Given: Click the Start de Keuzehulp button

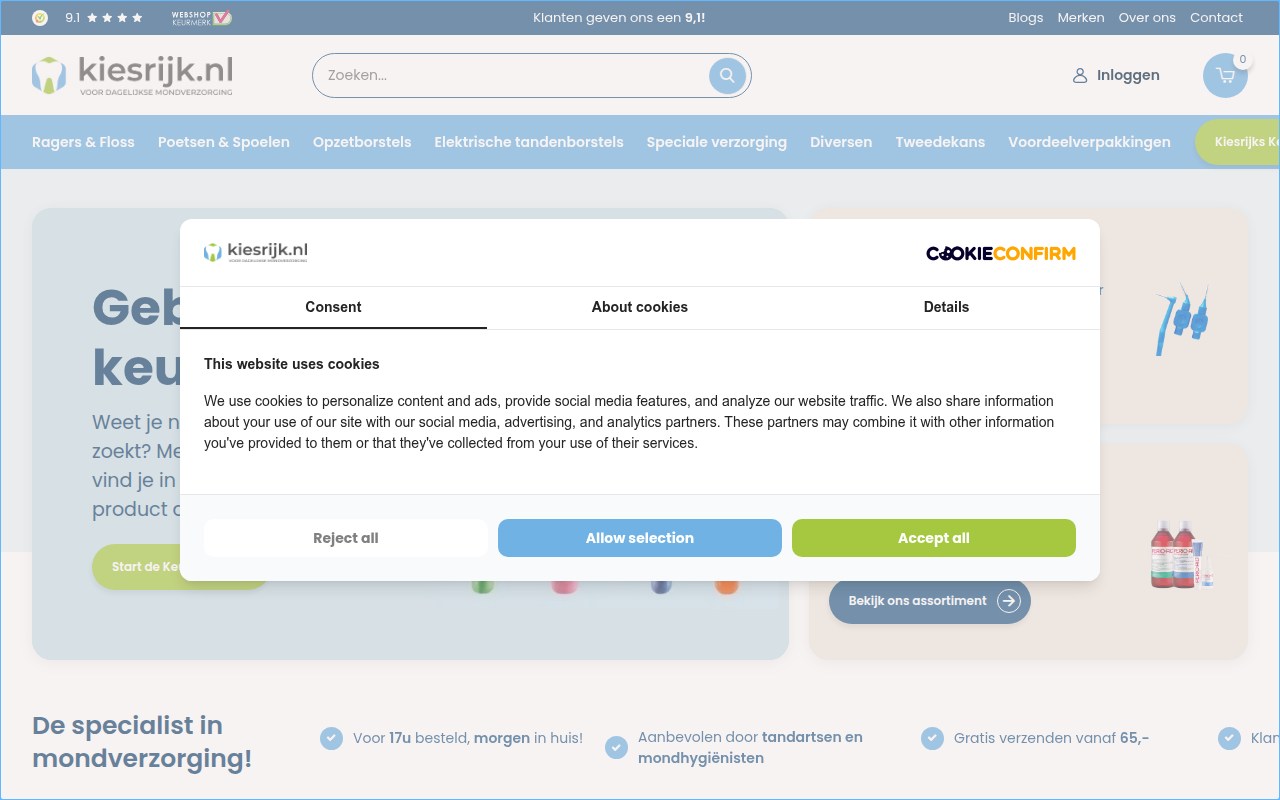Looking at the screenshot, I should pos(137,567).
